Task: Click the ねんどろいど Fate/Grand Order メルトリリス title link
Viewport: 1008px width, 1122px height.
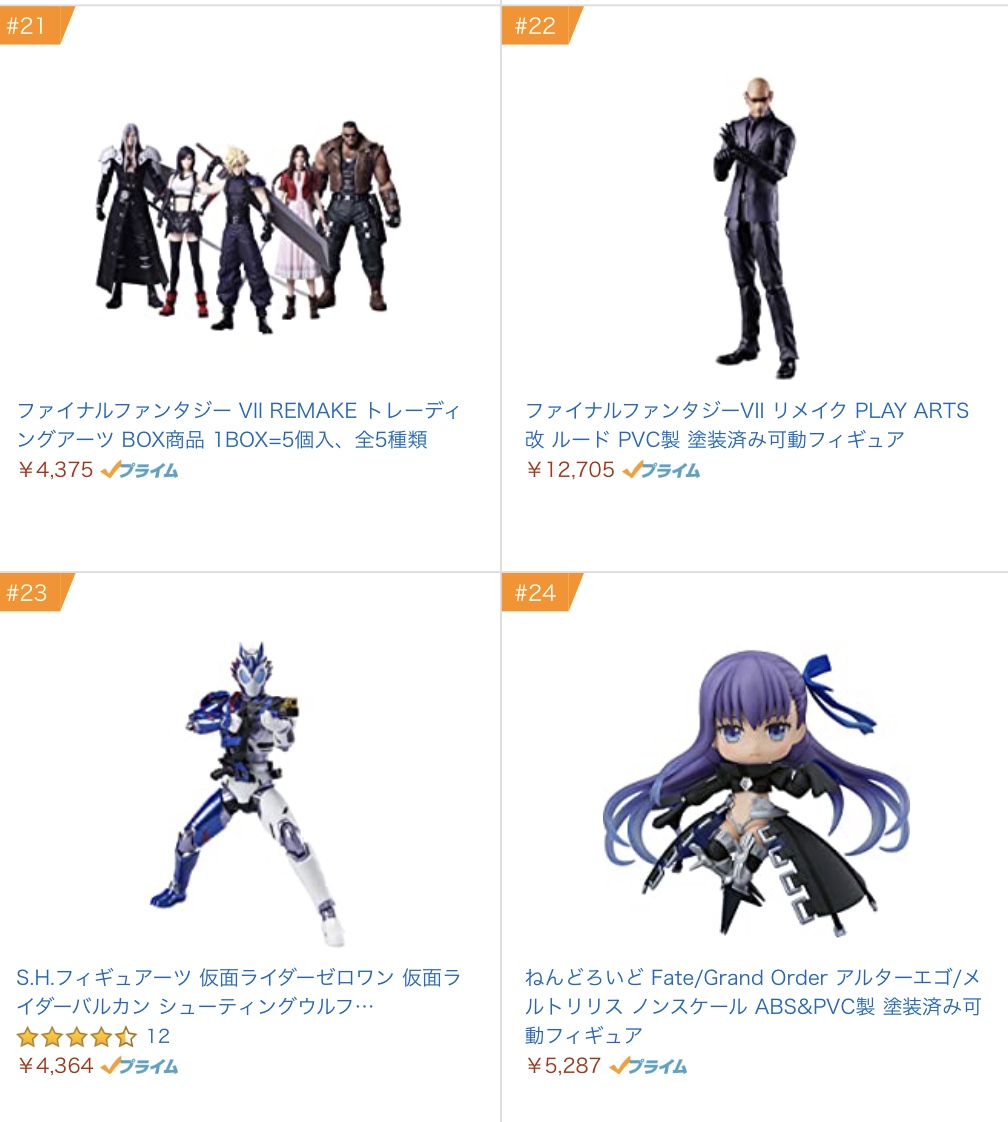Action: tap(753, 1006)
